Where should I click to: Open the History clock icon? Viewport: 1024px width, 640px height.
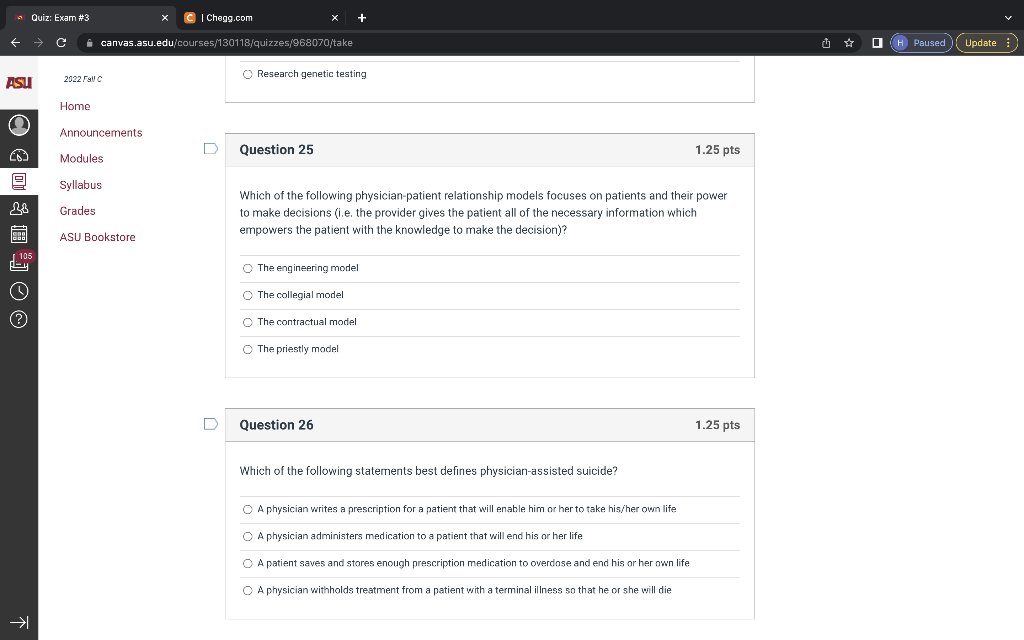coord(19,291)
